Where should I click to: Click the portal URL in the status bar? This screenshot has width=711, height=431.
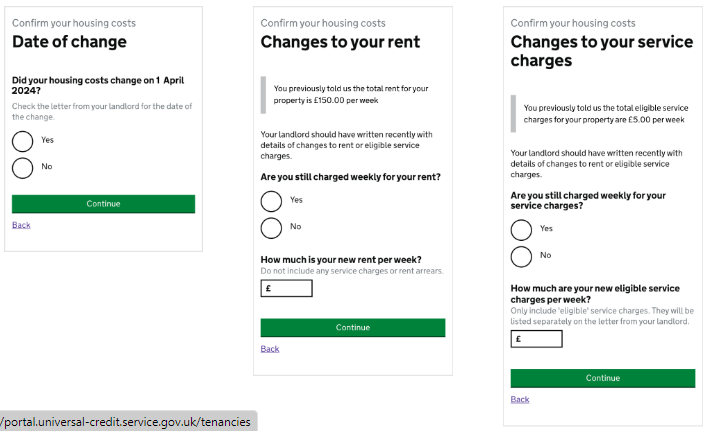pyautogui.click(x=126, y=422)
